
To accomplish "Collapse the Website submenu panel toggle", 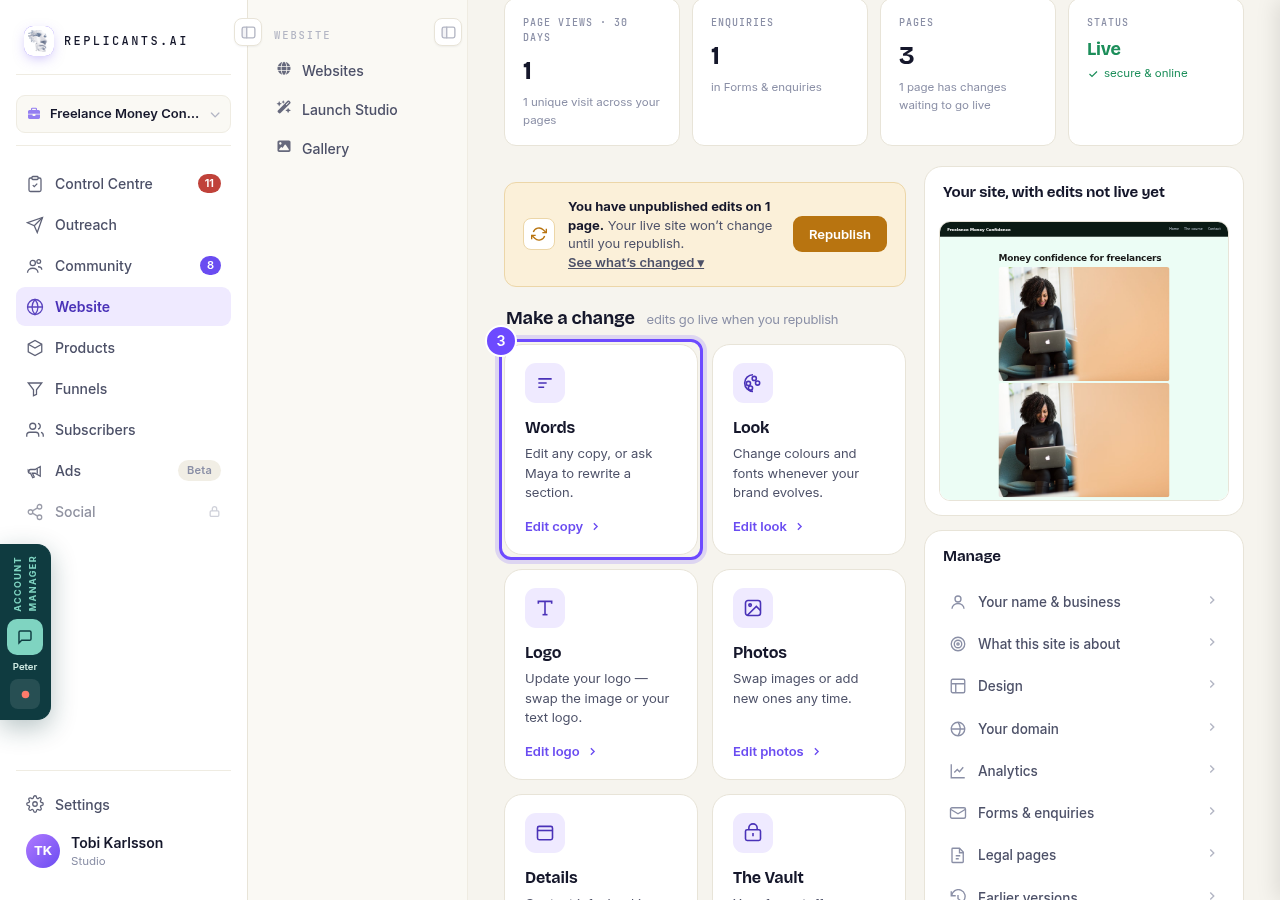I will [448, 32].
